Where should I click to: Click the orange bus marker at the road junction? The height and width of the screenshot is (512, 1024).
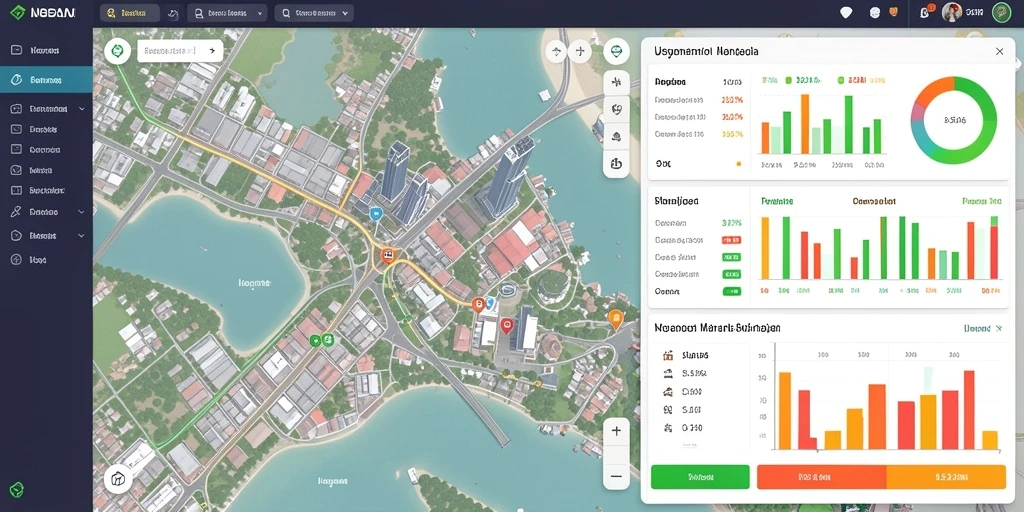tap(388, 255)
